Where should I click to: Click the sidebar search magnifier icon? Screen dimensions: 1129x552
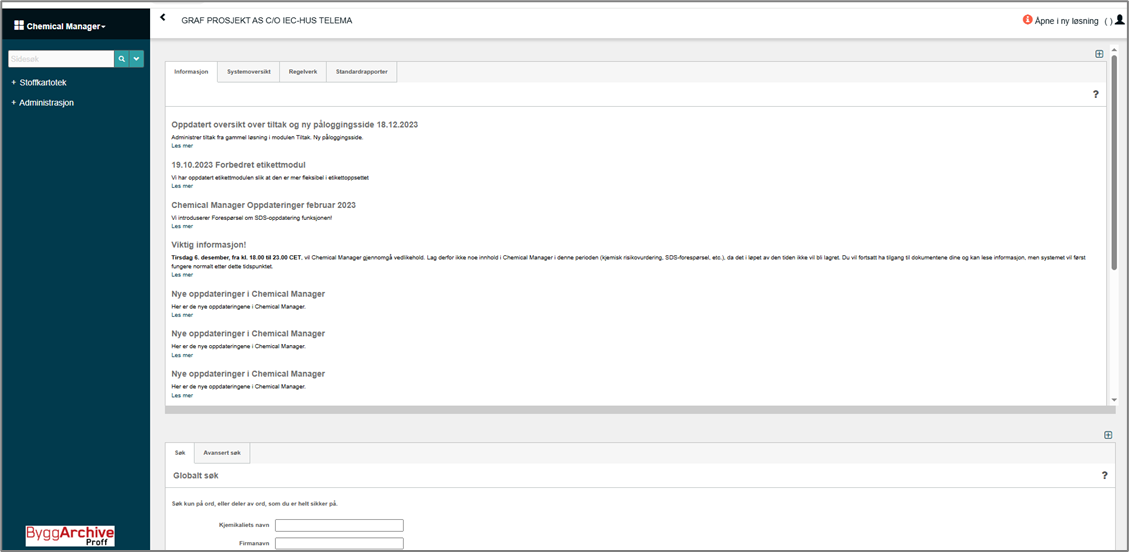(x=122, y=59)
